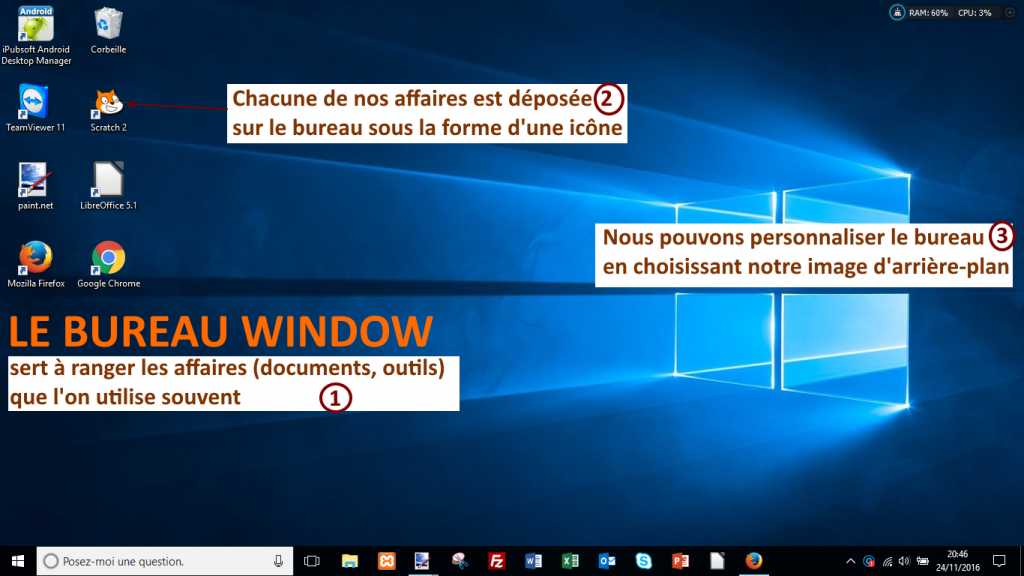Check the battery power tray icon
This screenshot has height=576, width=1024.
(x=922, y=561)
